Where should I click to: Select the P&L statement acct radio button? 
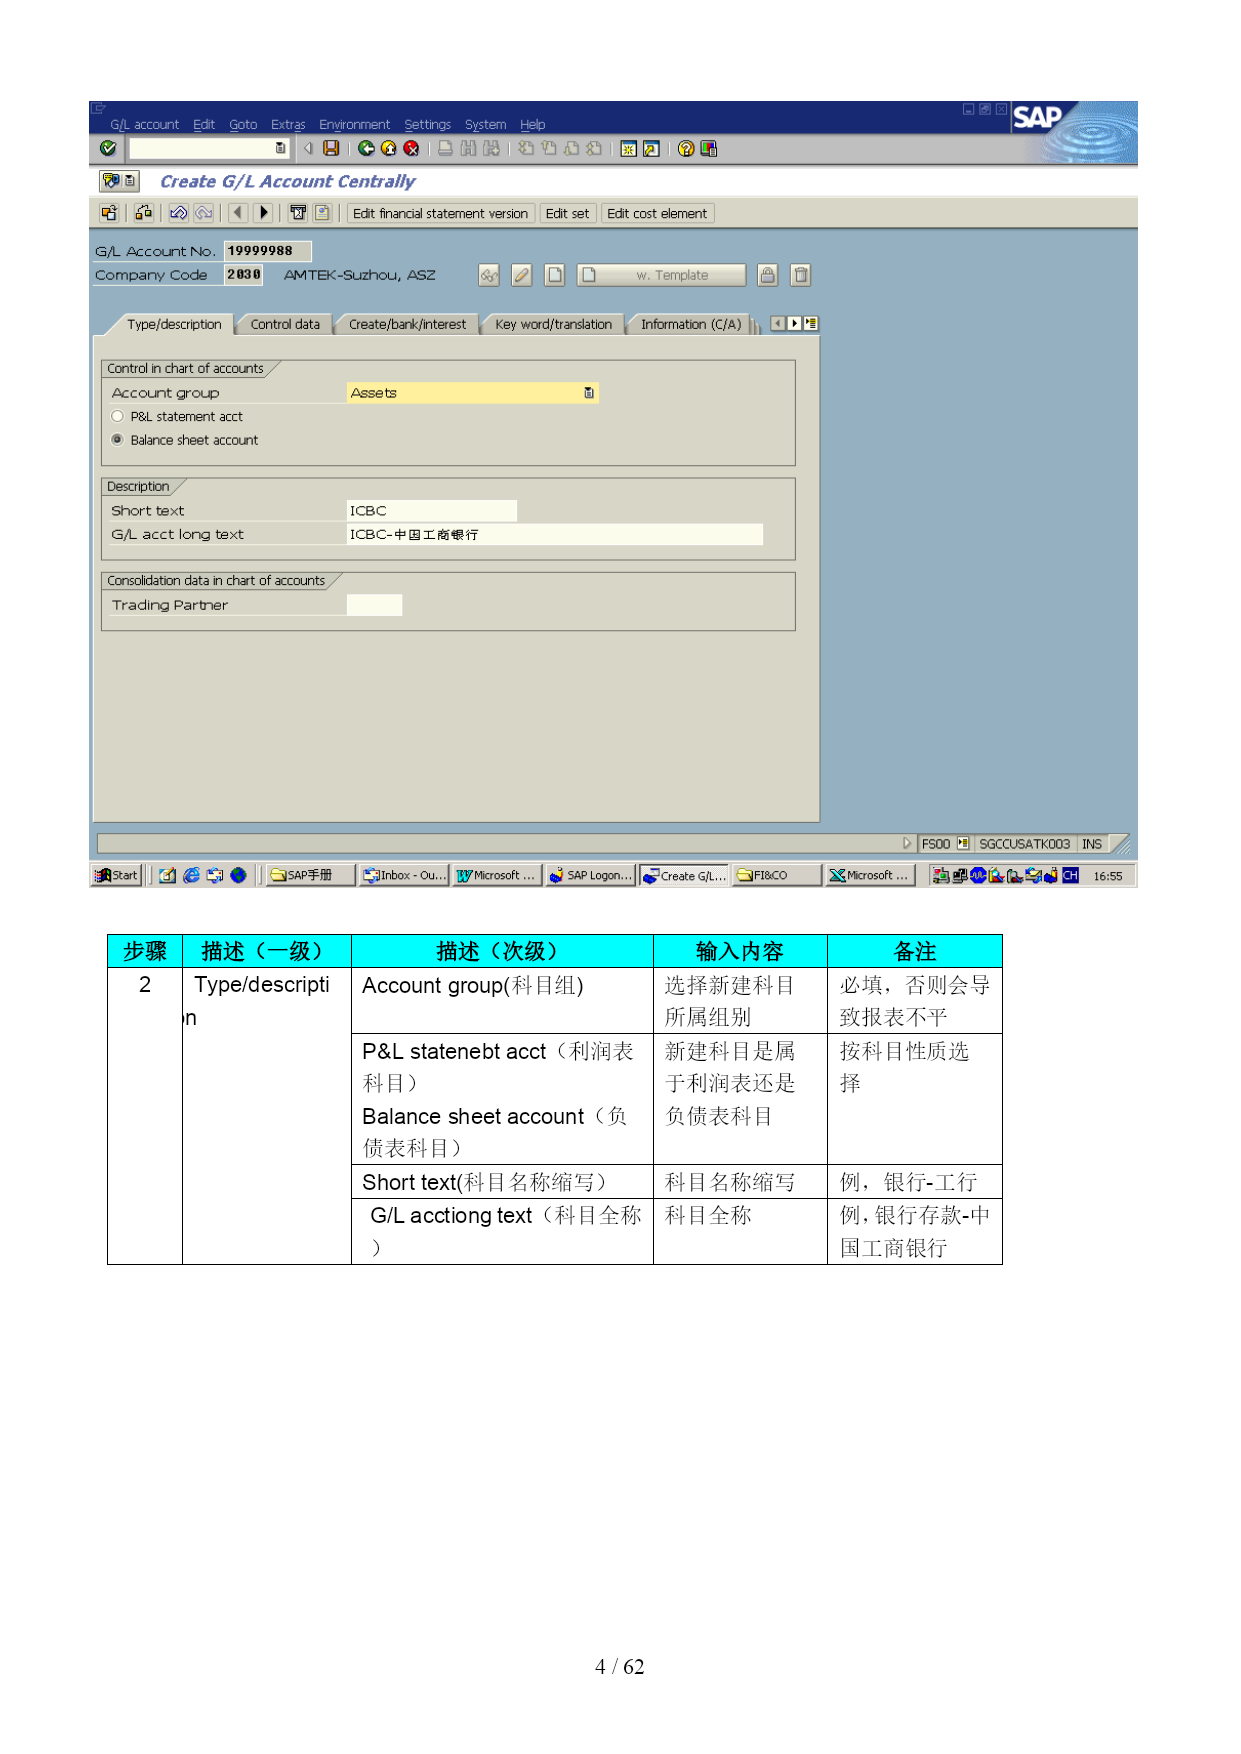tap(118, 417)
